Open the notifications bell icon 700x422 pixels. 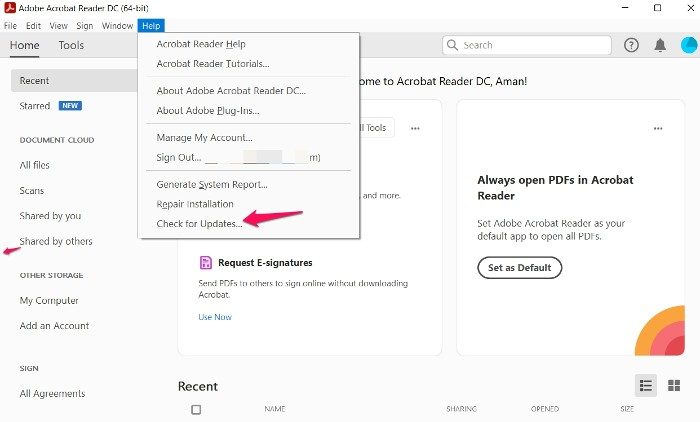[x=660, y=45]
